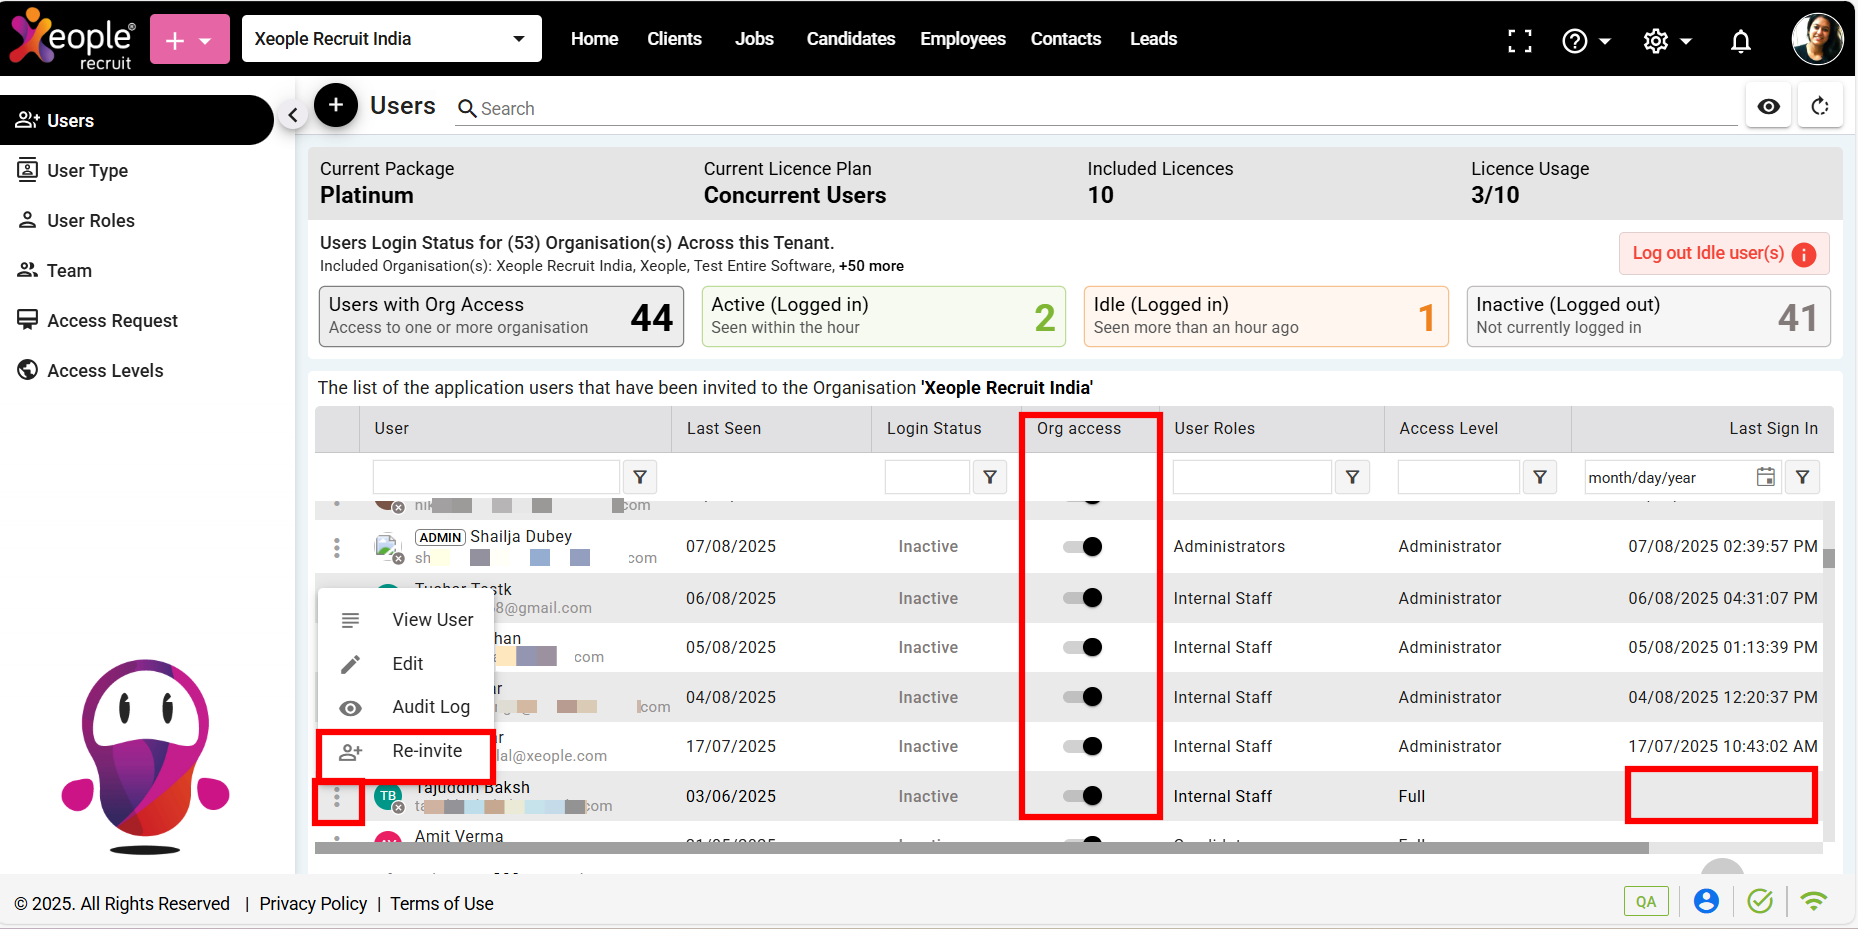Toggle Org access for Shailja Dubey

[x=1082, y=546]
